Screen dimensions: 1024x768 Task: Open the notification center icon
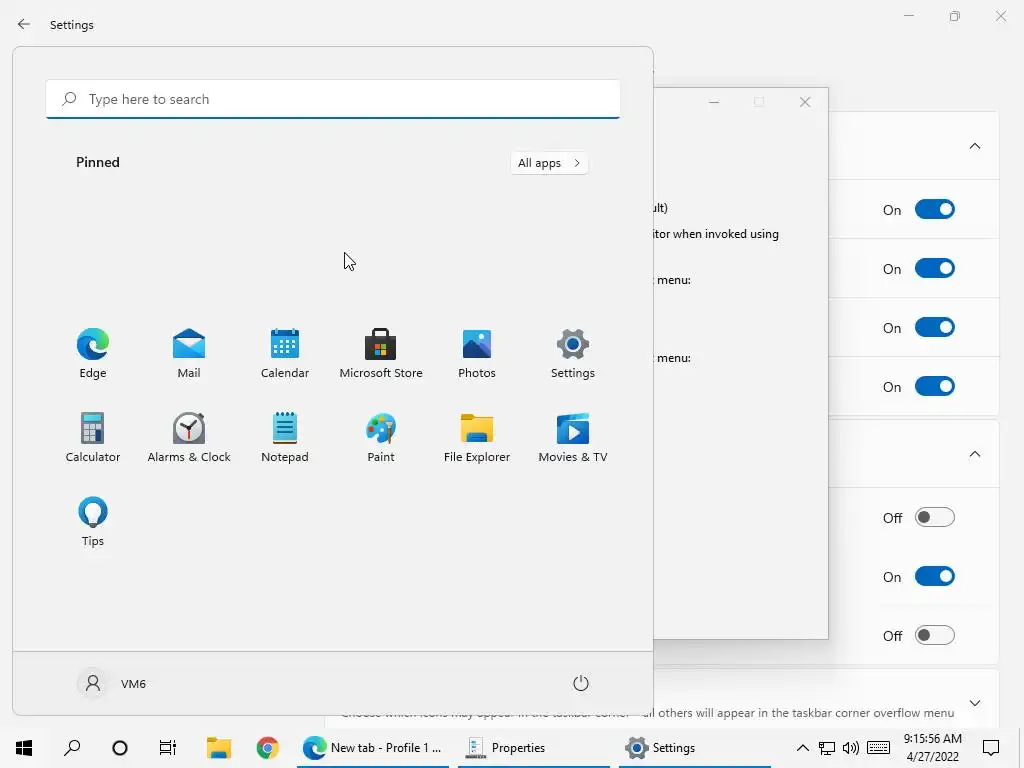(991, 748)
